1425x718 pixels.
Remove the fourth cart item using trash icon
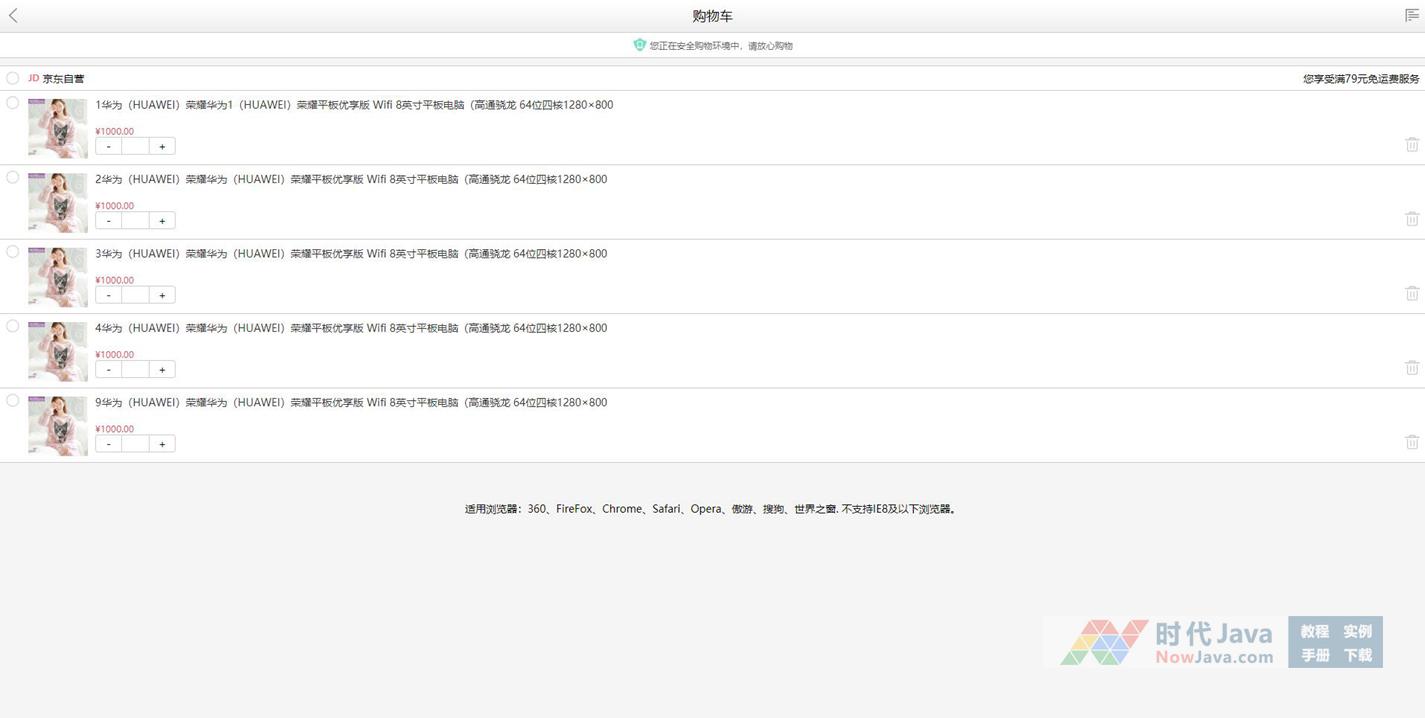(x=1412, y=367)
